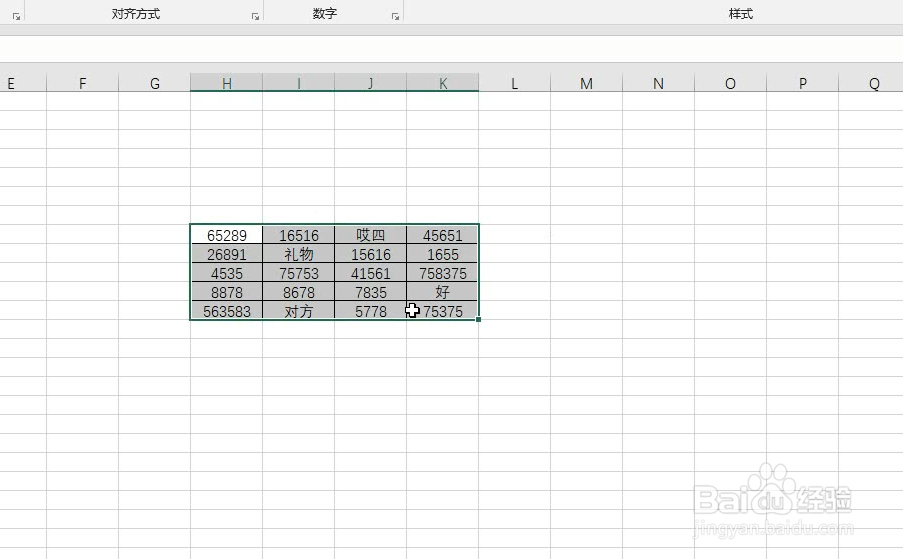The width and height of the screenshot is (903, 559).
Task: Click the cell containing 758375
Action: [442, 272]
